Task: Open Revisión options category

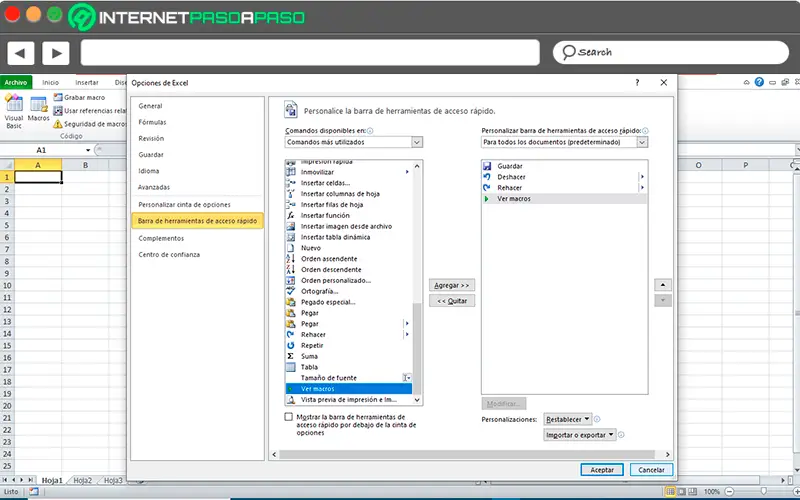Action: pos(151,139)
